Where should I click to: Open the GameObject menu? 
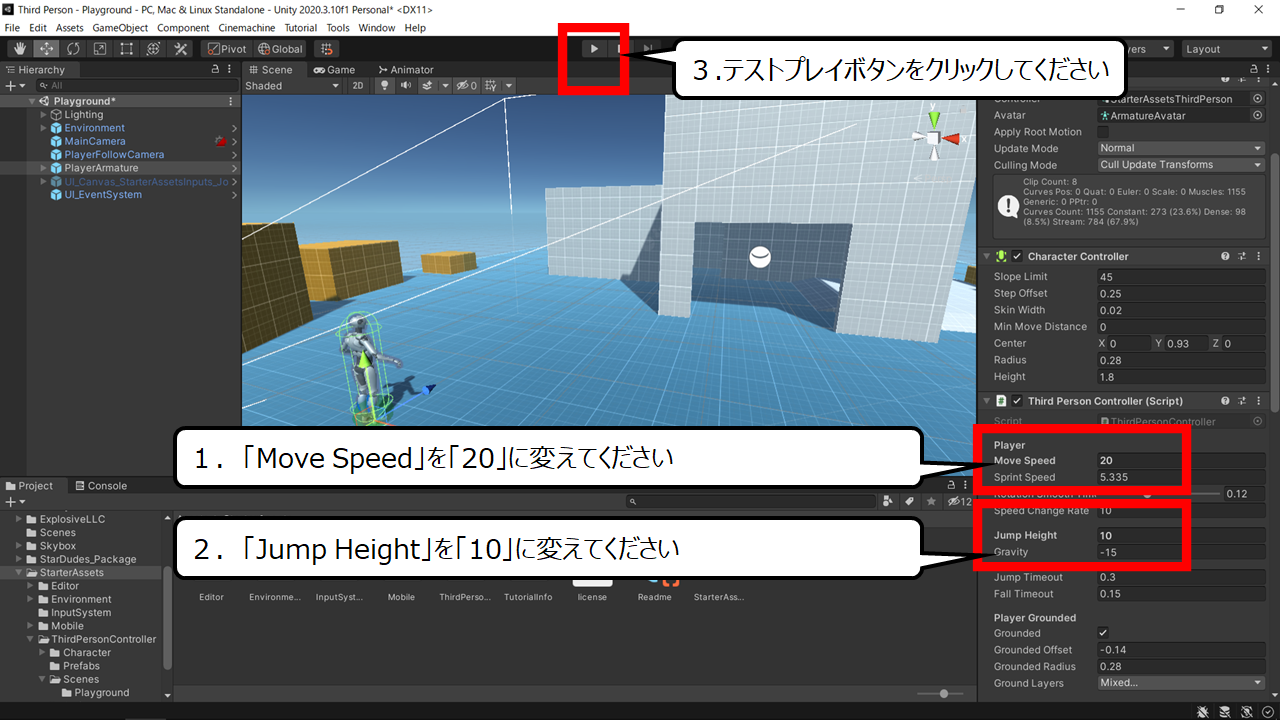click(x=122, y=28)
